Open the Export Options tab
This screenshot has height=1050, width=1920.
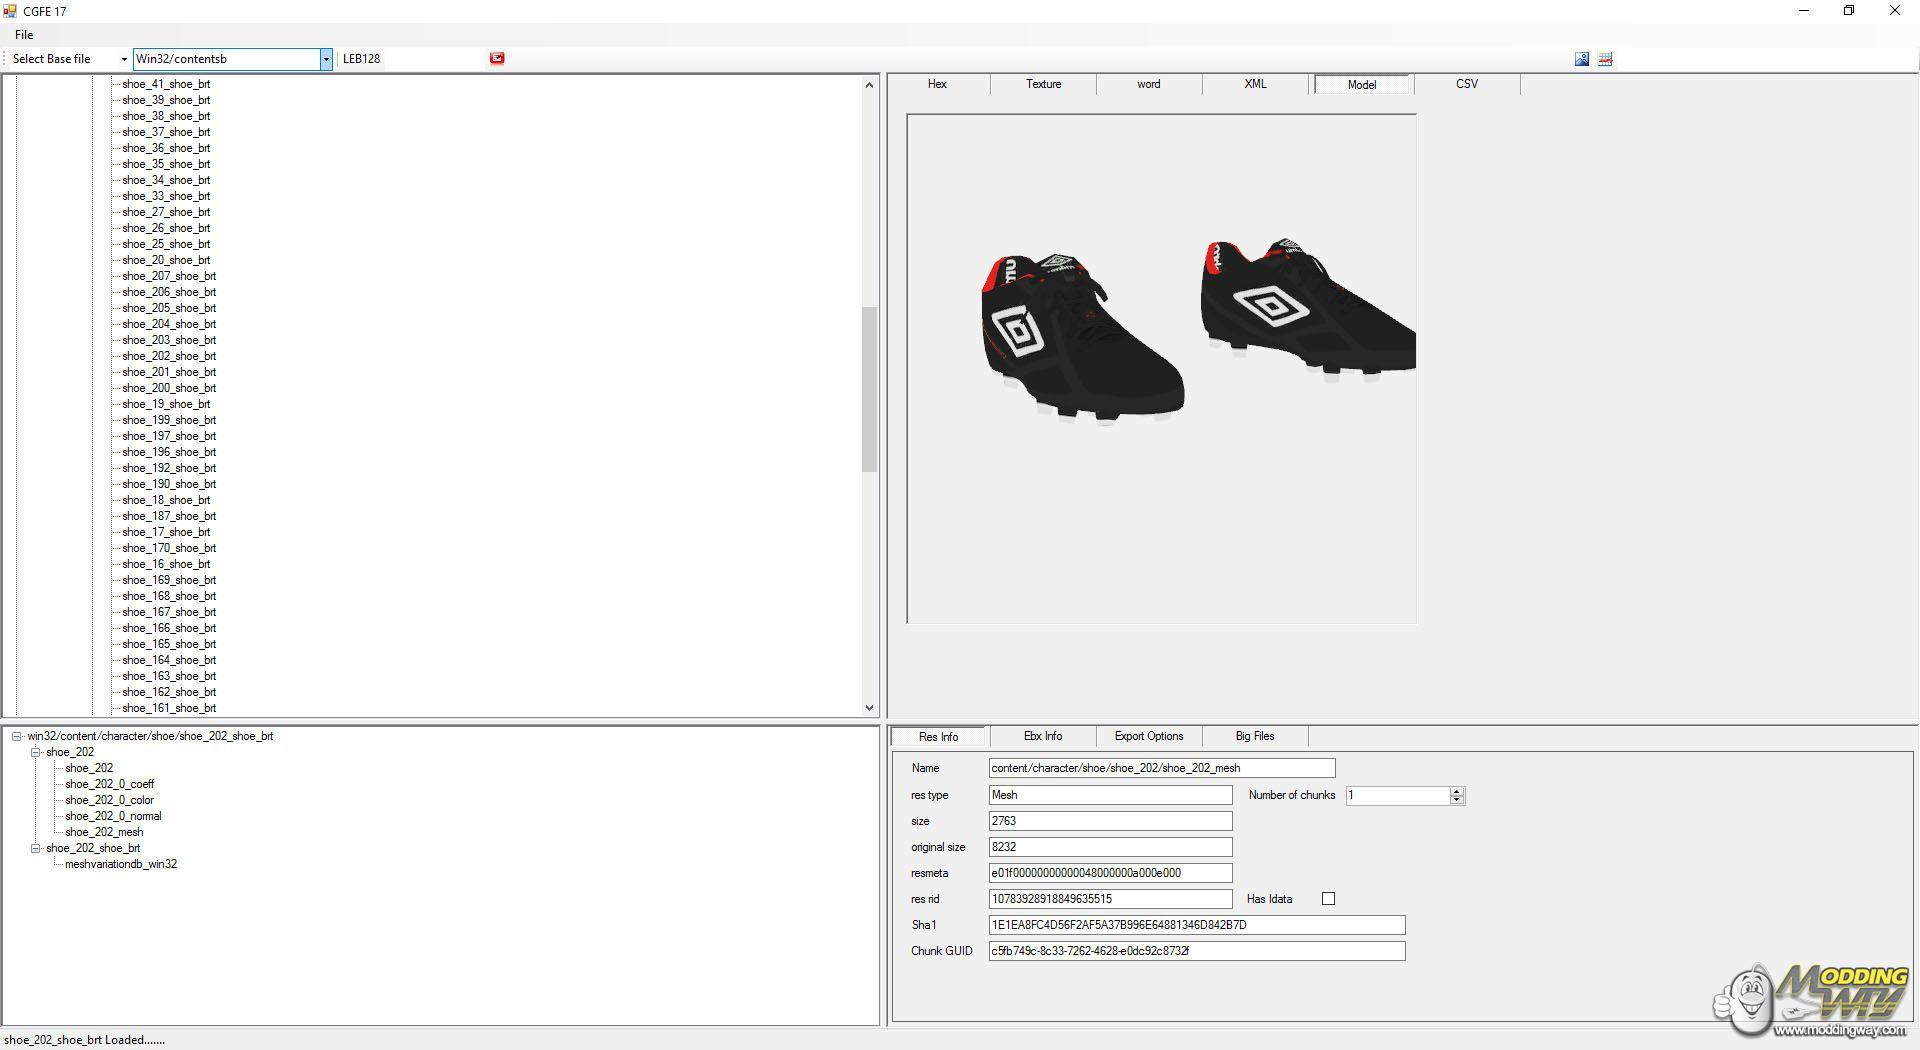[x=1148, y=736]
